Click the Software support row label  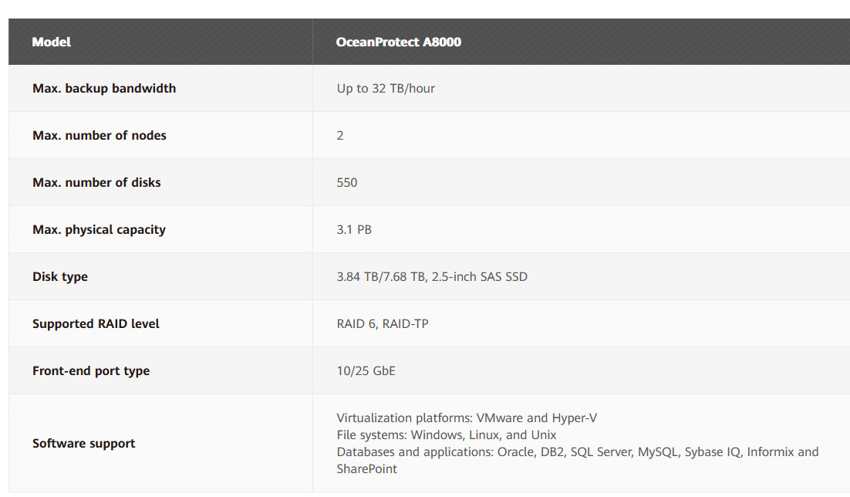pos(84,443)
